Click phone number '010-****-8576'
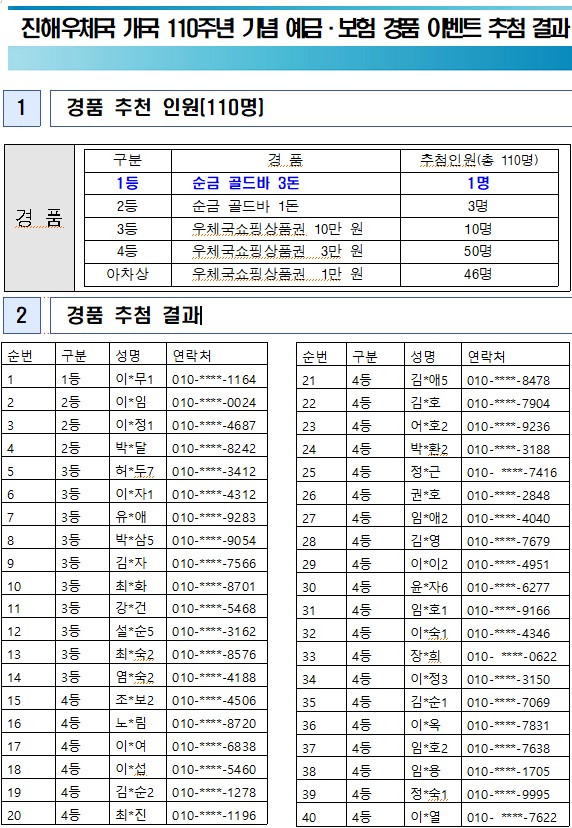 point(214,655)
